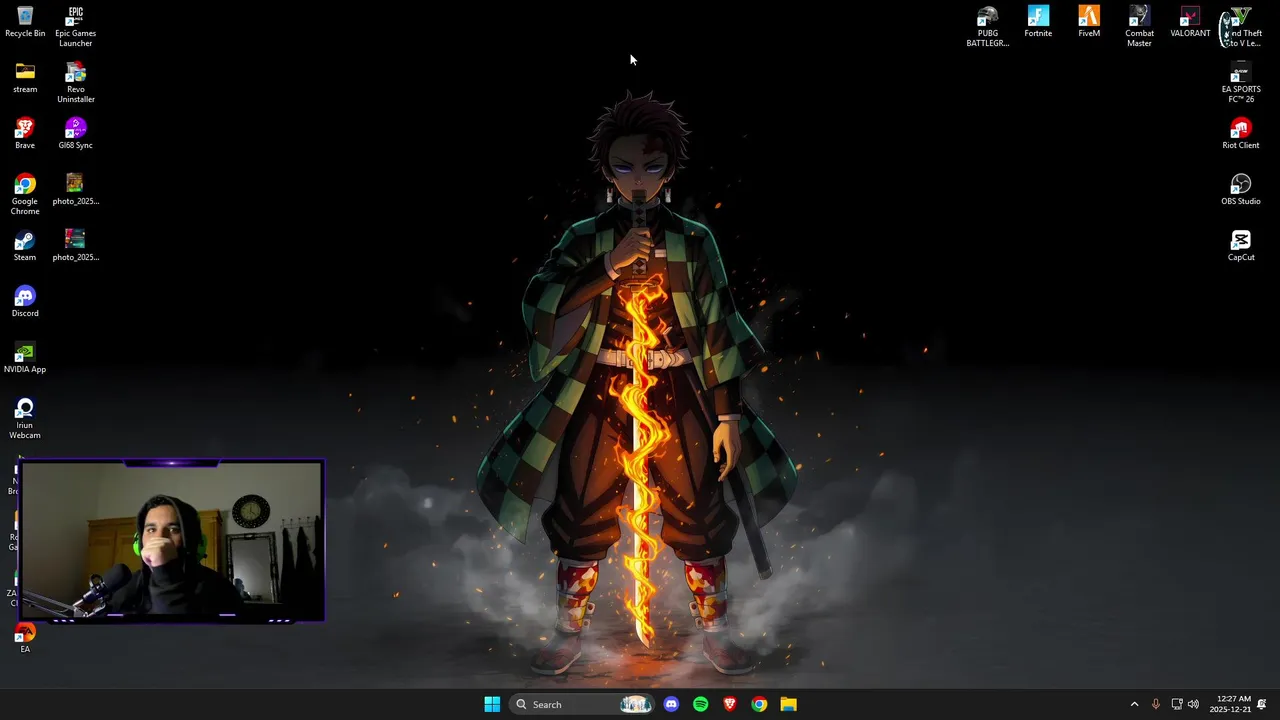1280x720 pixels.
Task: Open network settings from system tray
Action: (1177, 704)
